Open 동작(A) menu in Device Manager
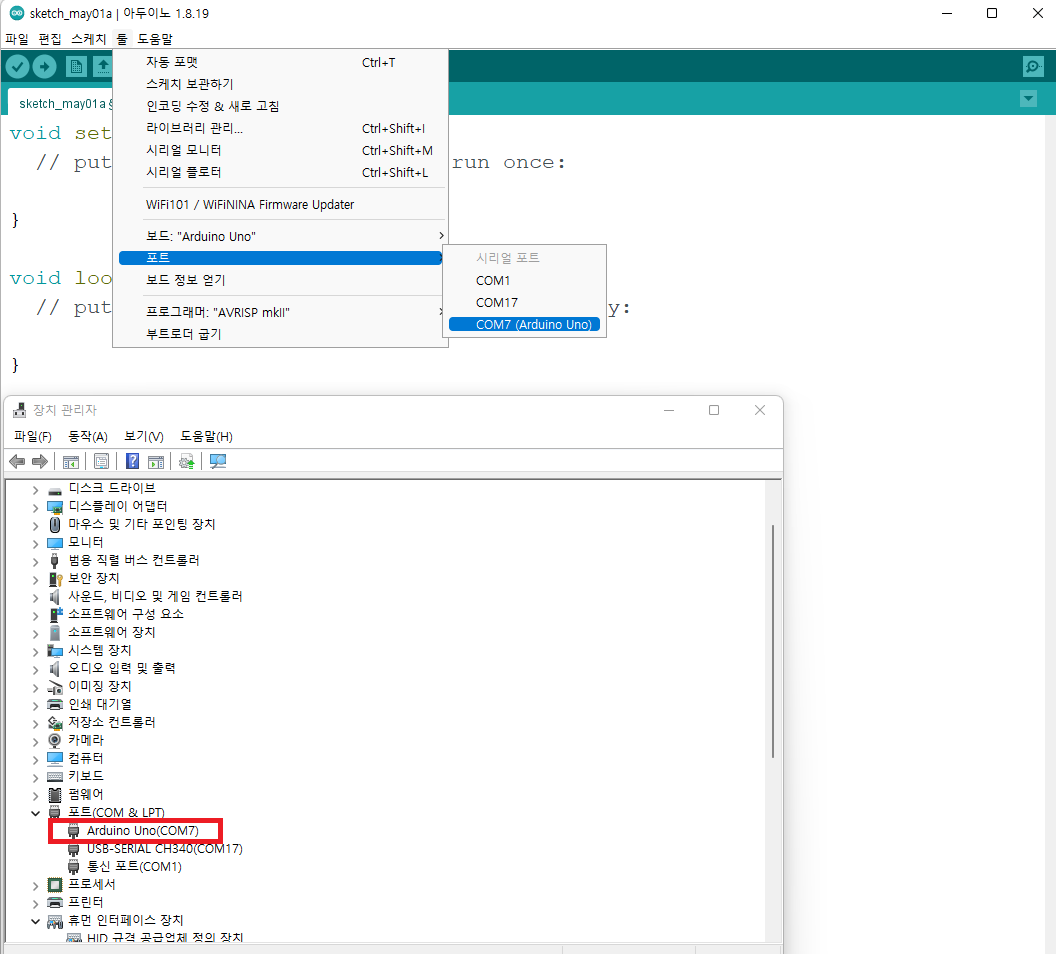 pyautogui.click(x=88, y=436)
